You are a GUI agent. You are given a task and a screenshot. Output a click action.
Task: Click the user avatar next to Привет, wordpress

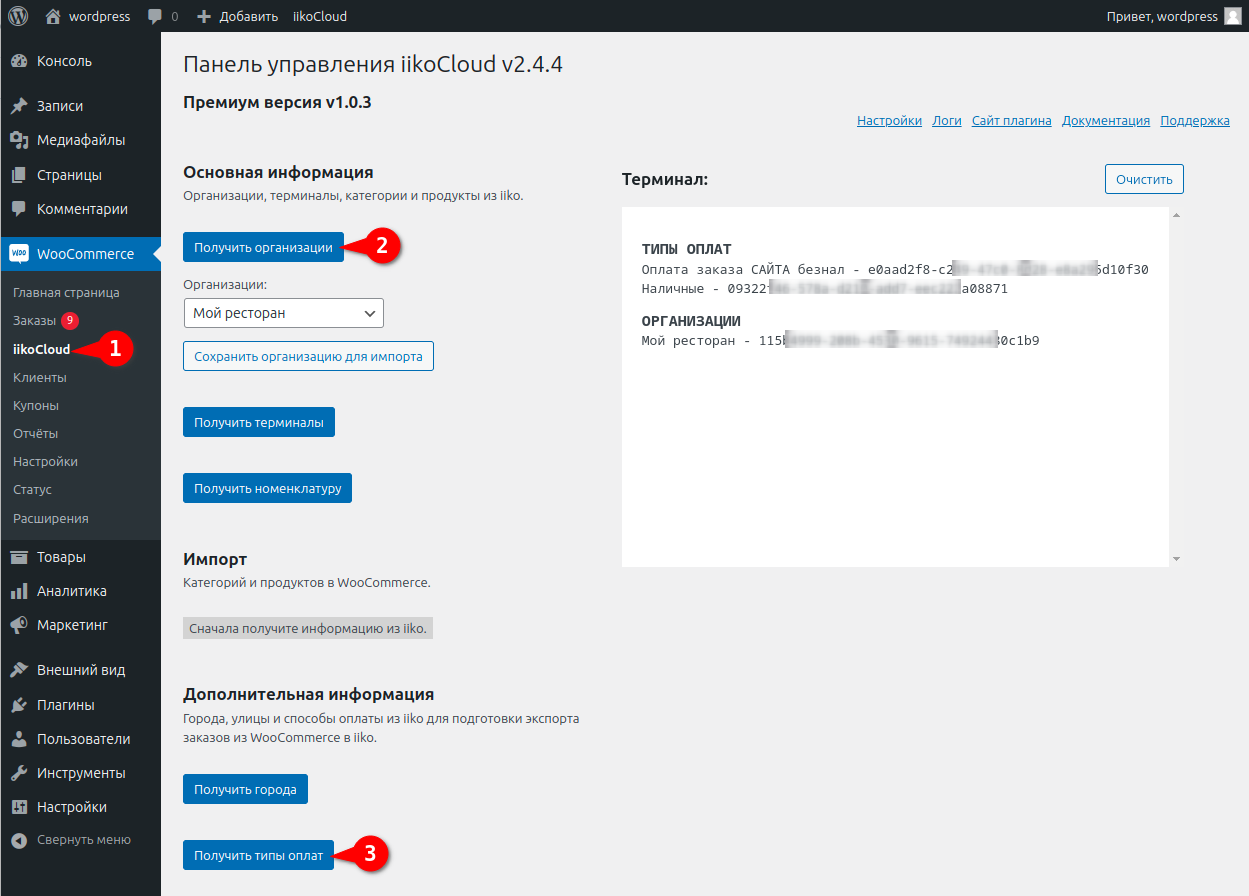(1233, 16)
